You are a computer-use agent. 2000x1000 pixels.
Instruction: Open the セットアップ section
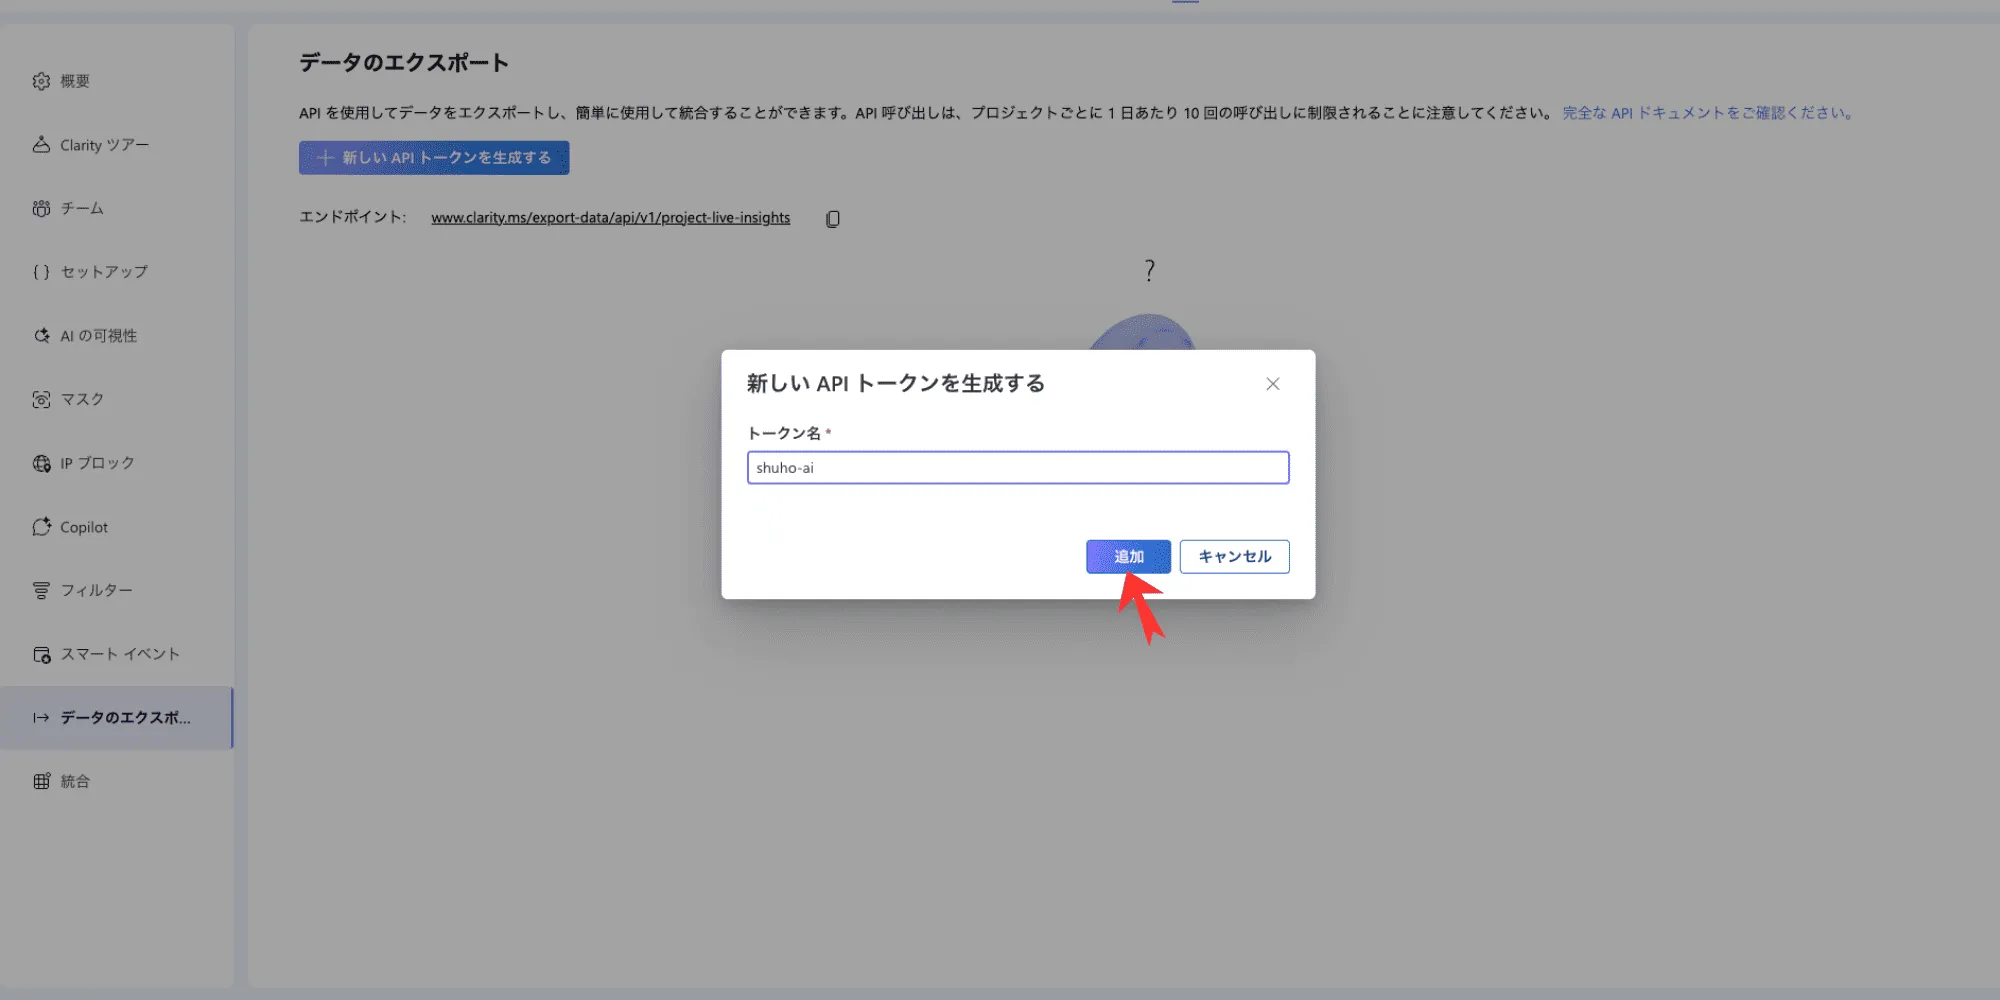point(104,272)
